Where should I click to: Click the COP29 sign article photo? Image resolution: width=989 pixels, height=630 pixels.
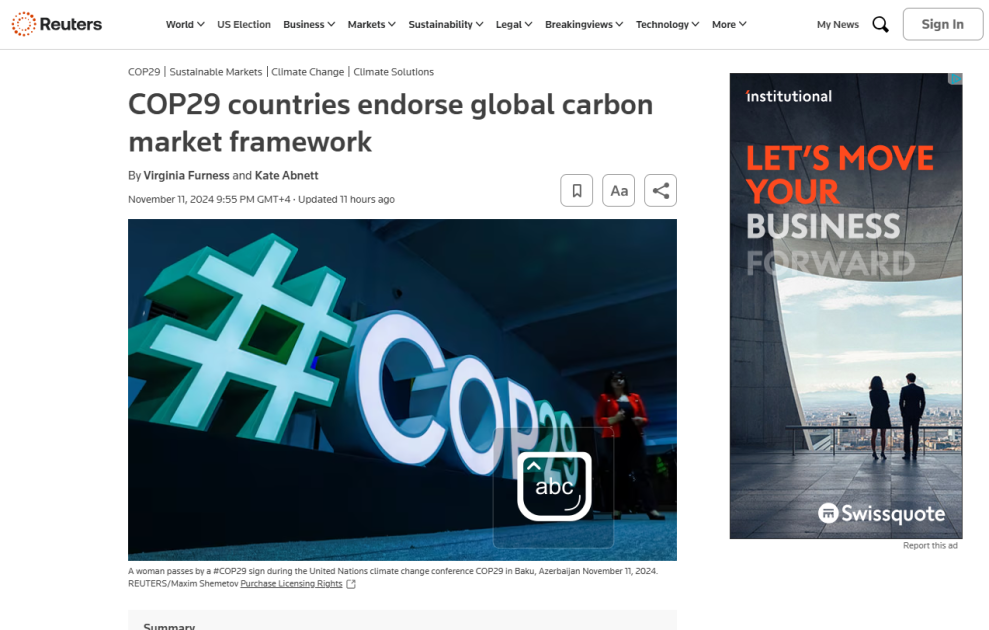(402, 390)
